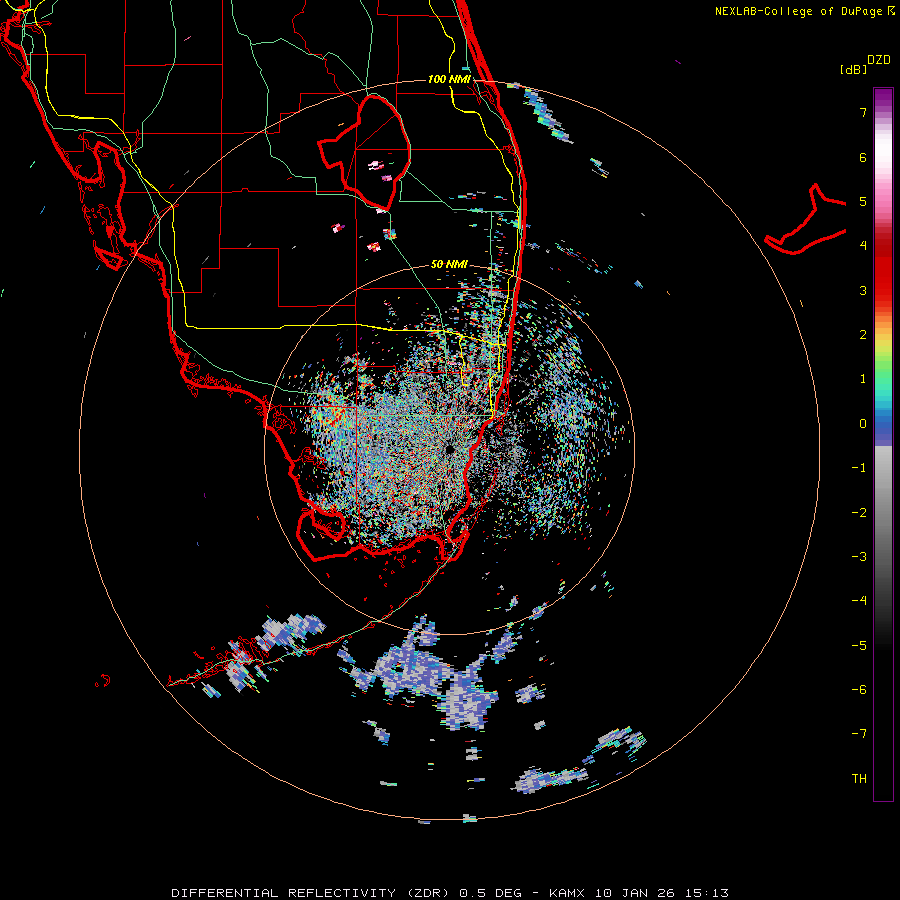Image resolution: width=900 pixels, height=900 pixels.
Task: Click the -2 value on the color scale
Action: 859,513
